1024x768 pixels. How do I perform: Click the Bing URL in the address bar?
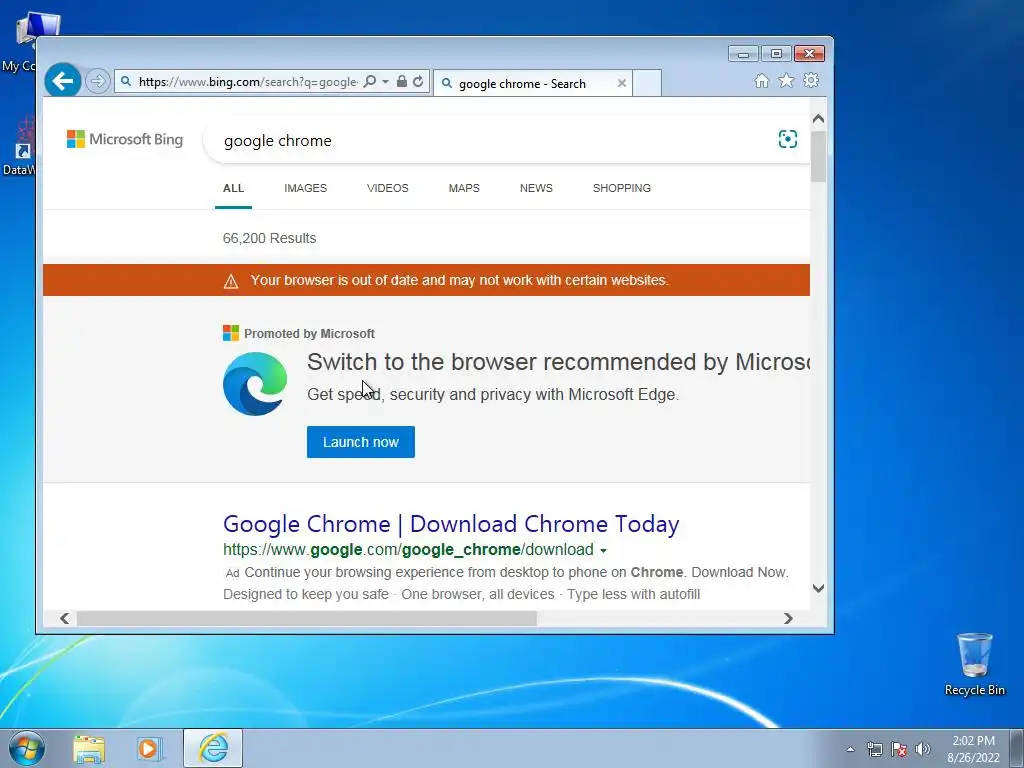(x=248, y=82)
